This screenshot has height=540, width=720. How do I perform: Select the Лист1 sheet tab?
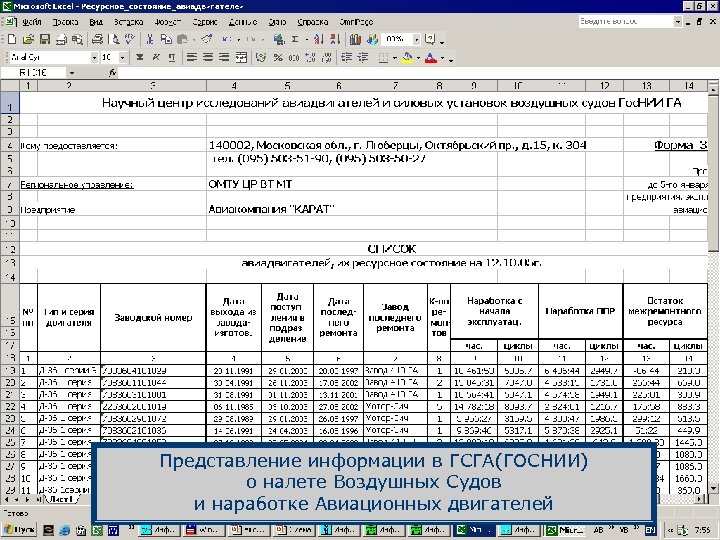(x=62, y=499)
